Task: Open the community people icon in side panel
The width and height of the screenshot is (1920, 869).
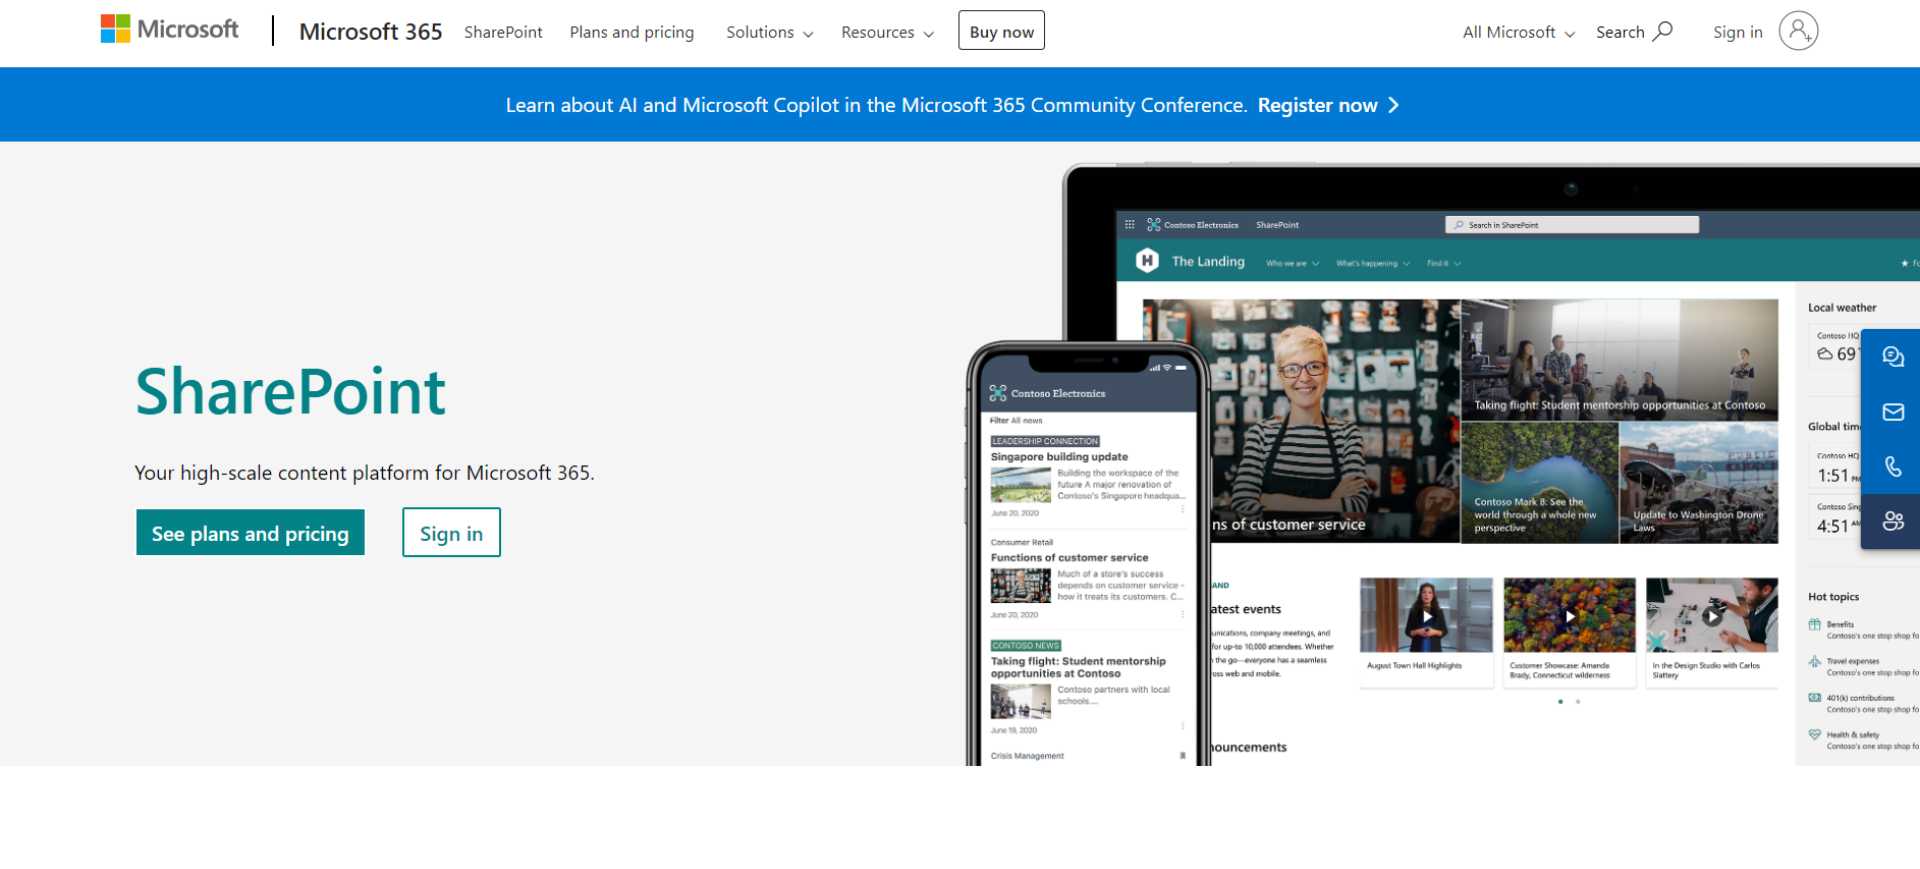Action: coord(1892,521)
